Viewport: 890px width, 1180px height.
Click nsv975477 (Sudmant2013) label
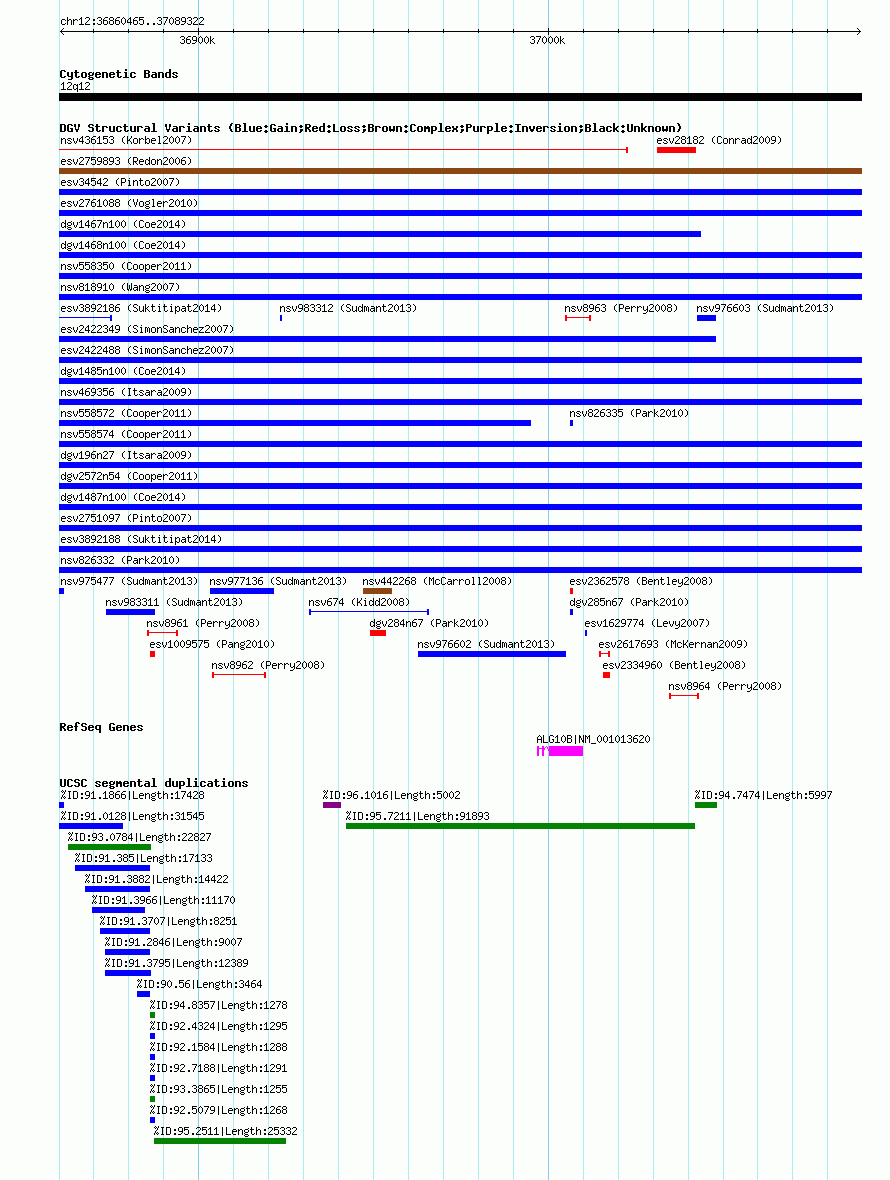[x=129, y=582]
